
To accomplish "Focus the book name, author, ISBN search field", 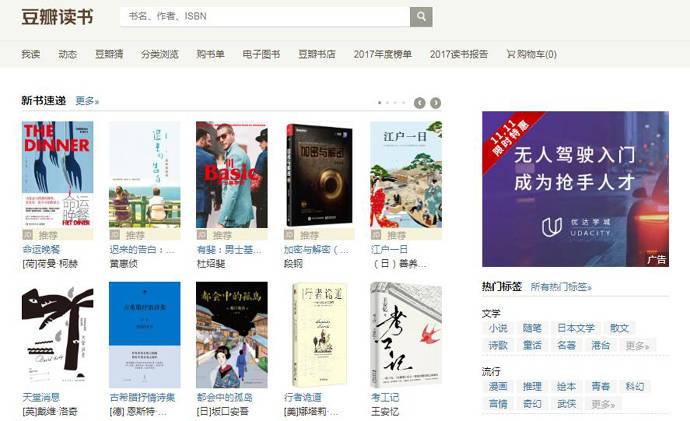I will click(x=265, y=17).
